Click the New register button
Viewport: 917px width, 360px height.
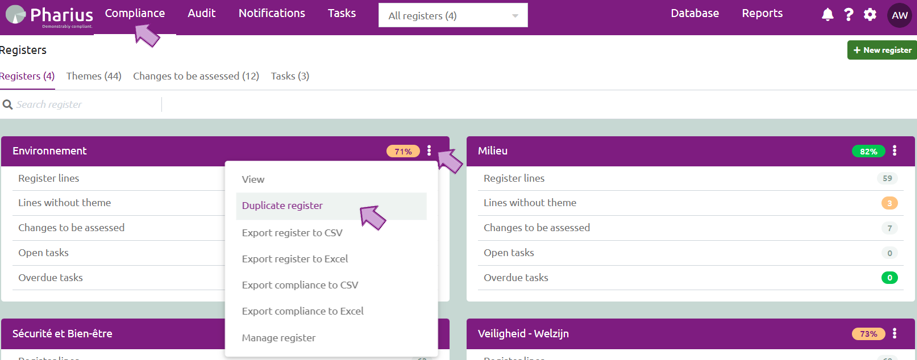(882, 50)
